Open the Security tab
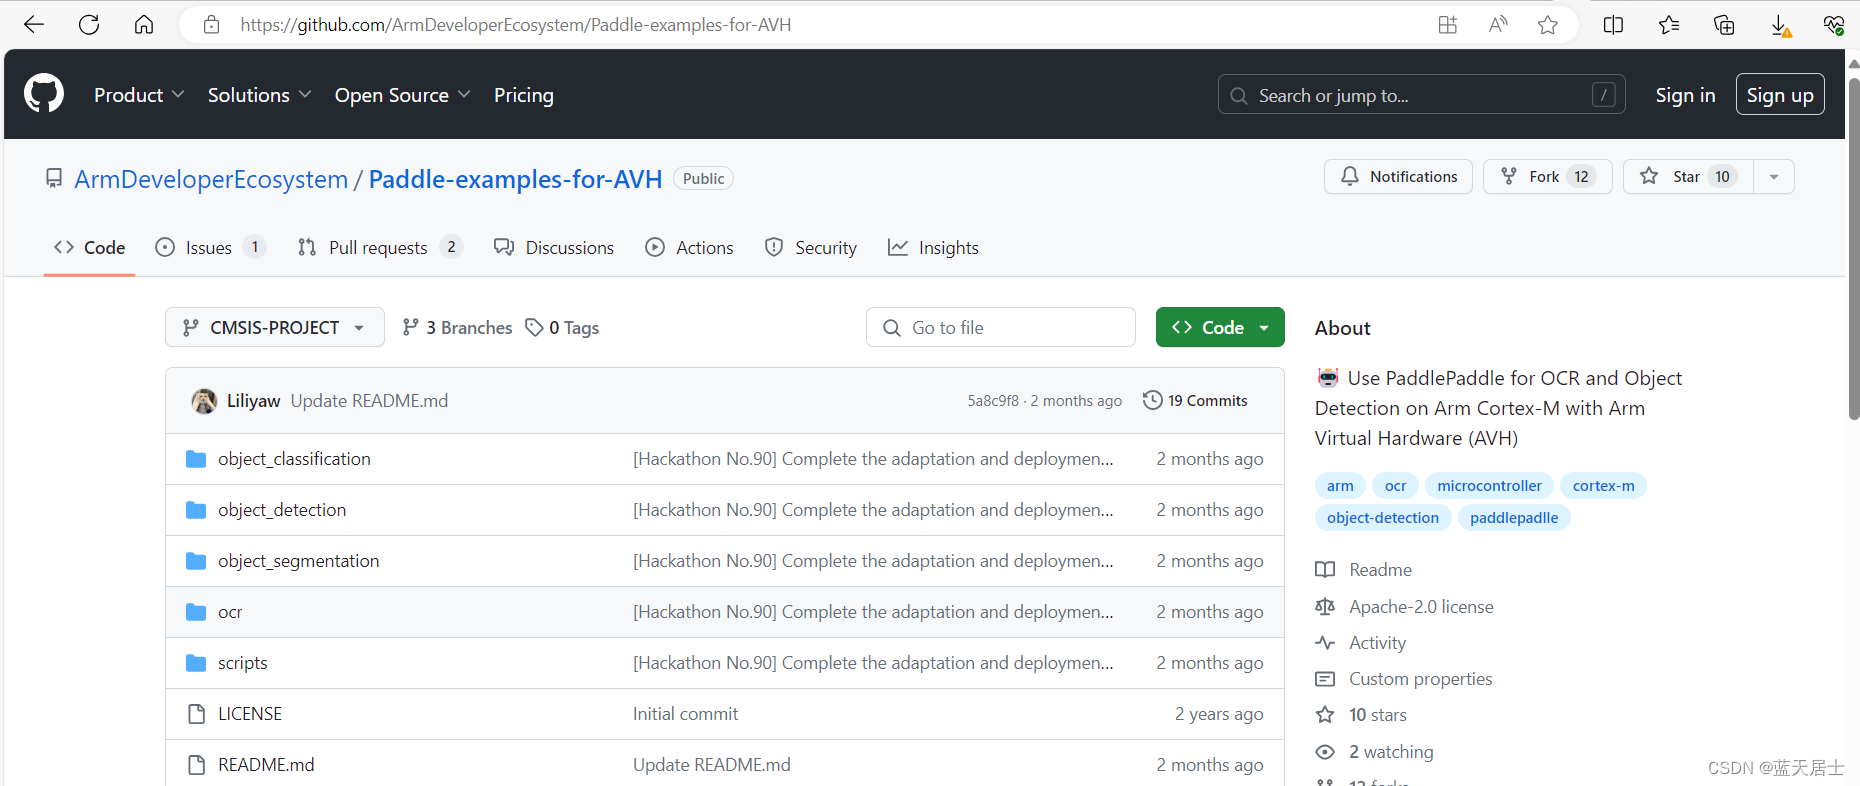The image size is (1860, 786). click(x=810, y=247)
